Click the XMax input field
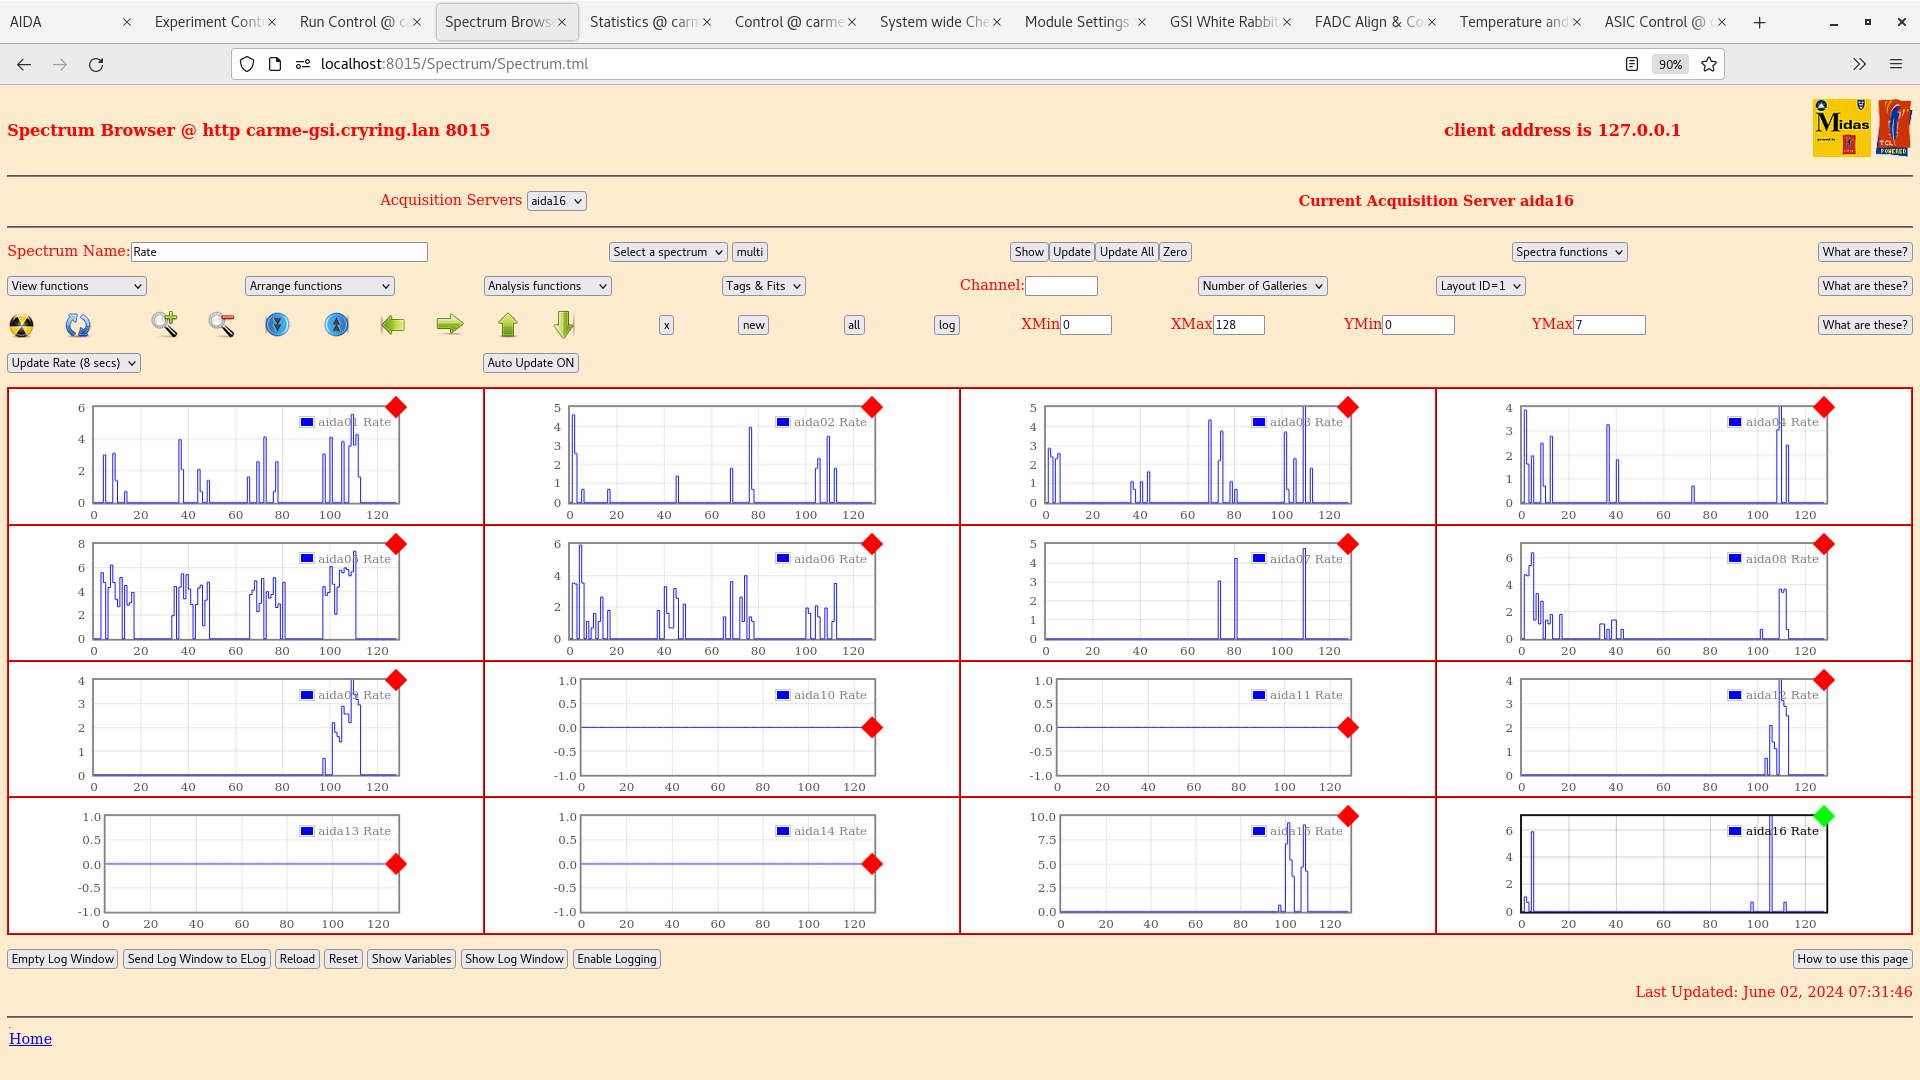1920x1080 pixels. [x=1238, y=325]
